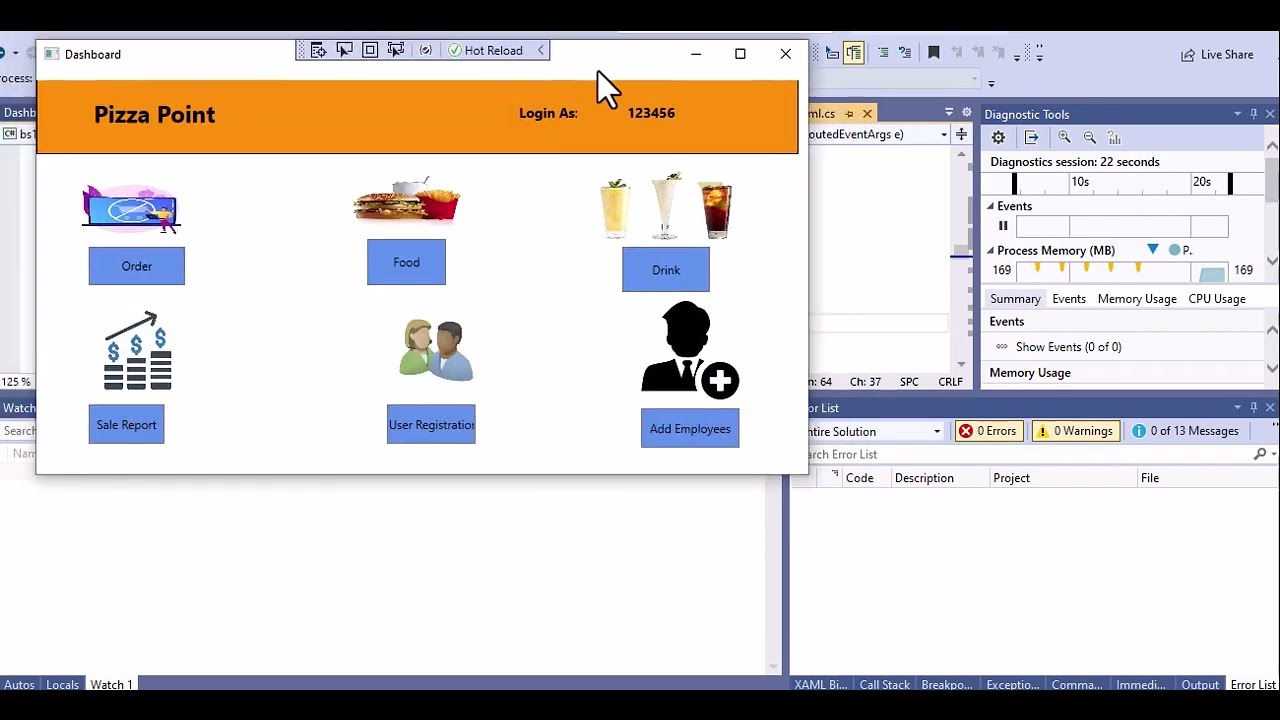1280x720 pixels.
Task: Collapse the Events graph section
Action: coord(991,206)
